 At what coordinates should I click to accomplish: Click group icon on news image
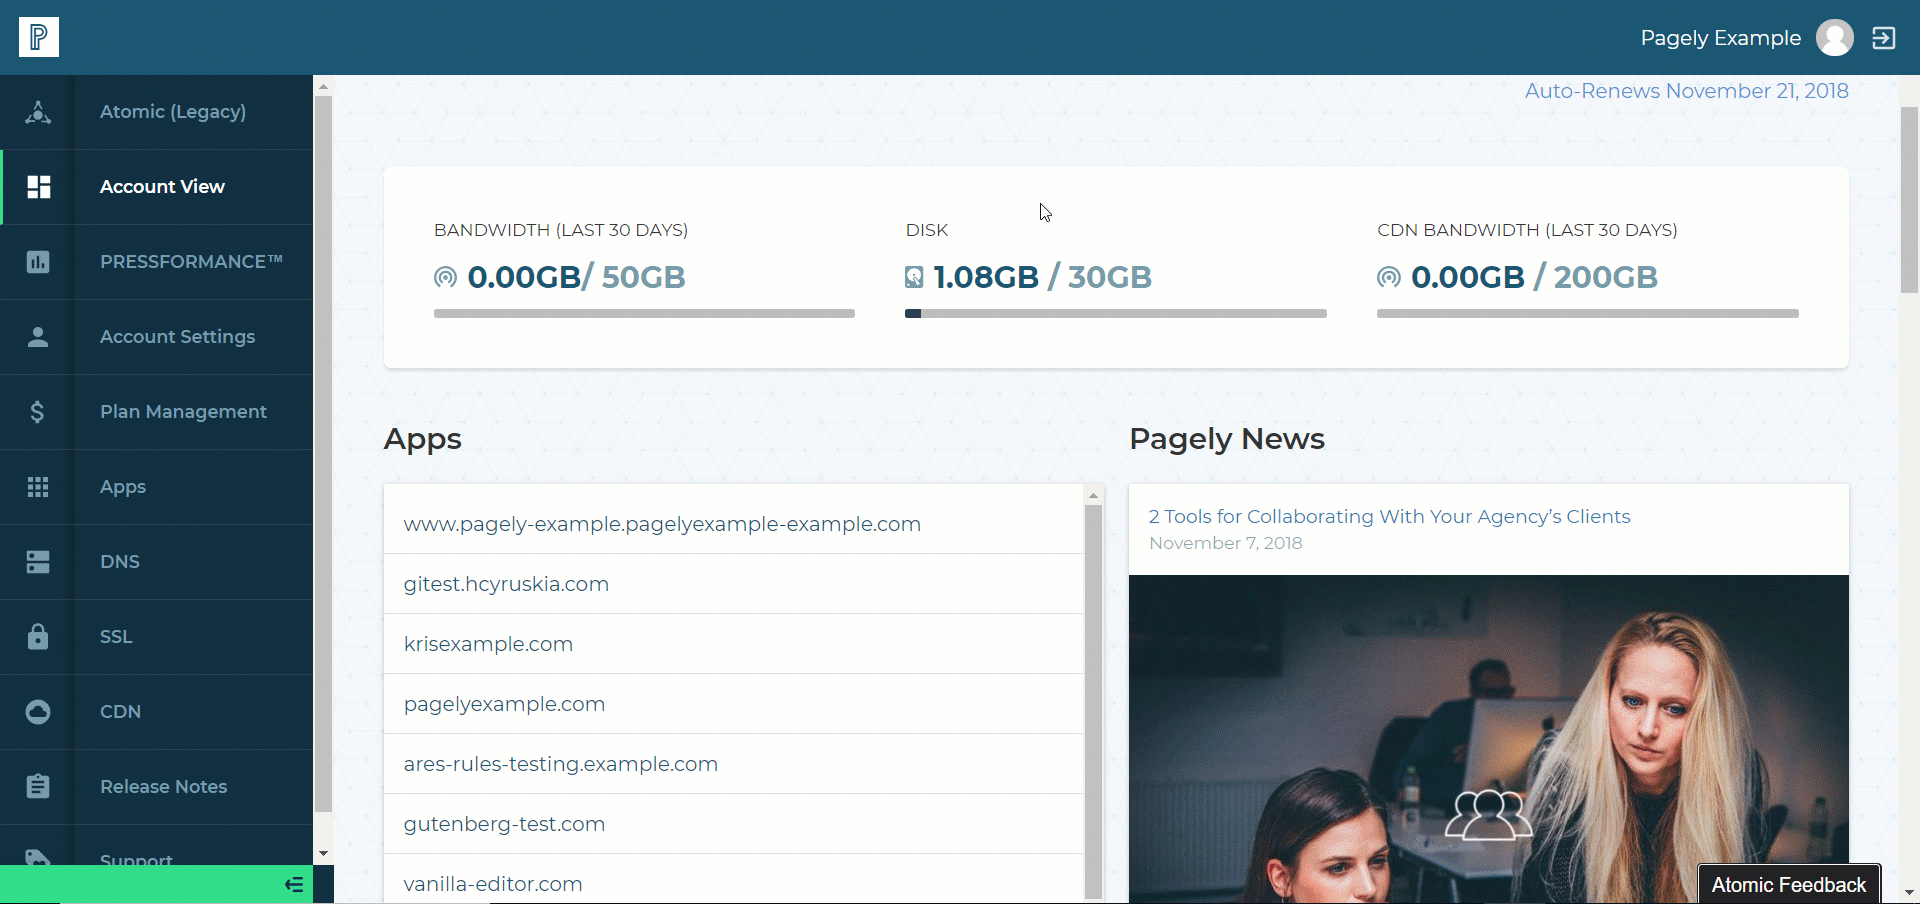pos(1489,815)
